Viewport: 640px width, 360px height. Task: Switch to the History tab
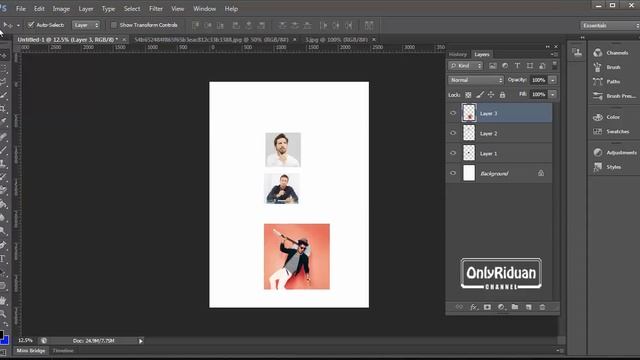(x=458, y=54)
